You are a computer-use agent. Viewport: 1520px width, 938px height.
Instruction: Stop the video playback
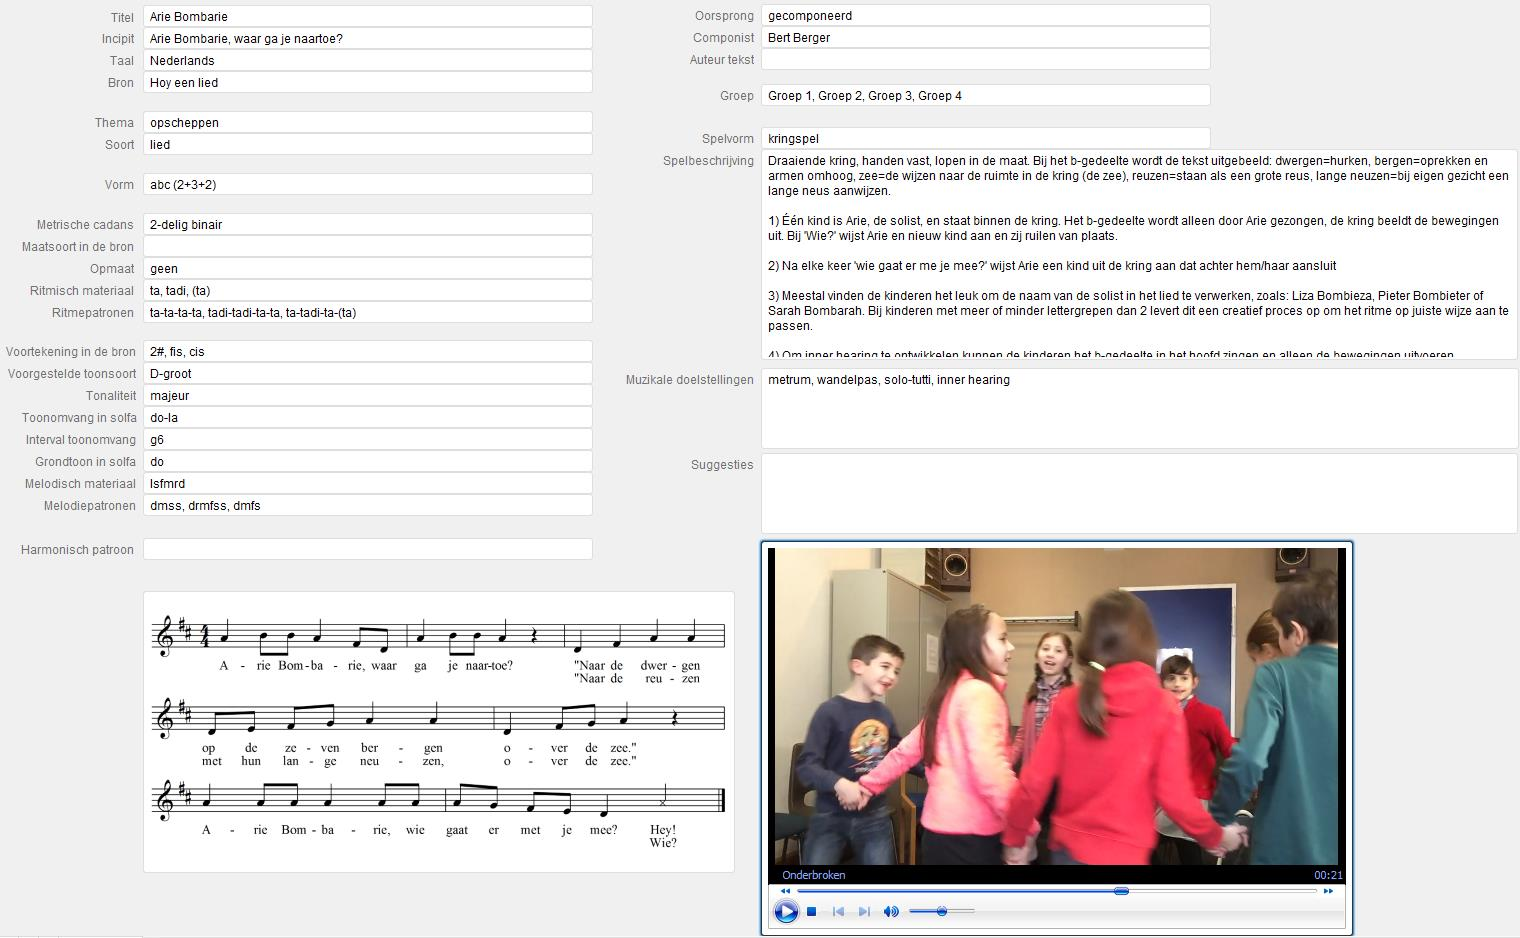pos(812,911)
